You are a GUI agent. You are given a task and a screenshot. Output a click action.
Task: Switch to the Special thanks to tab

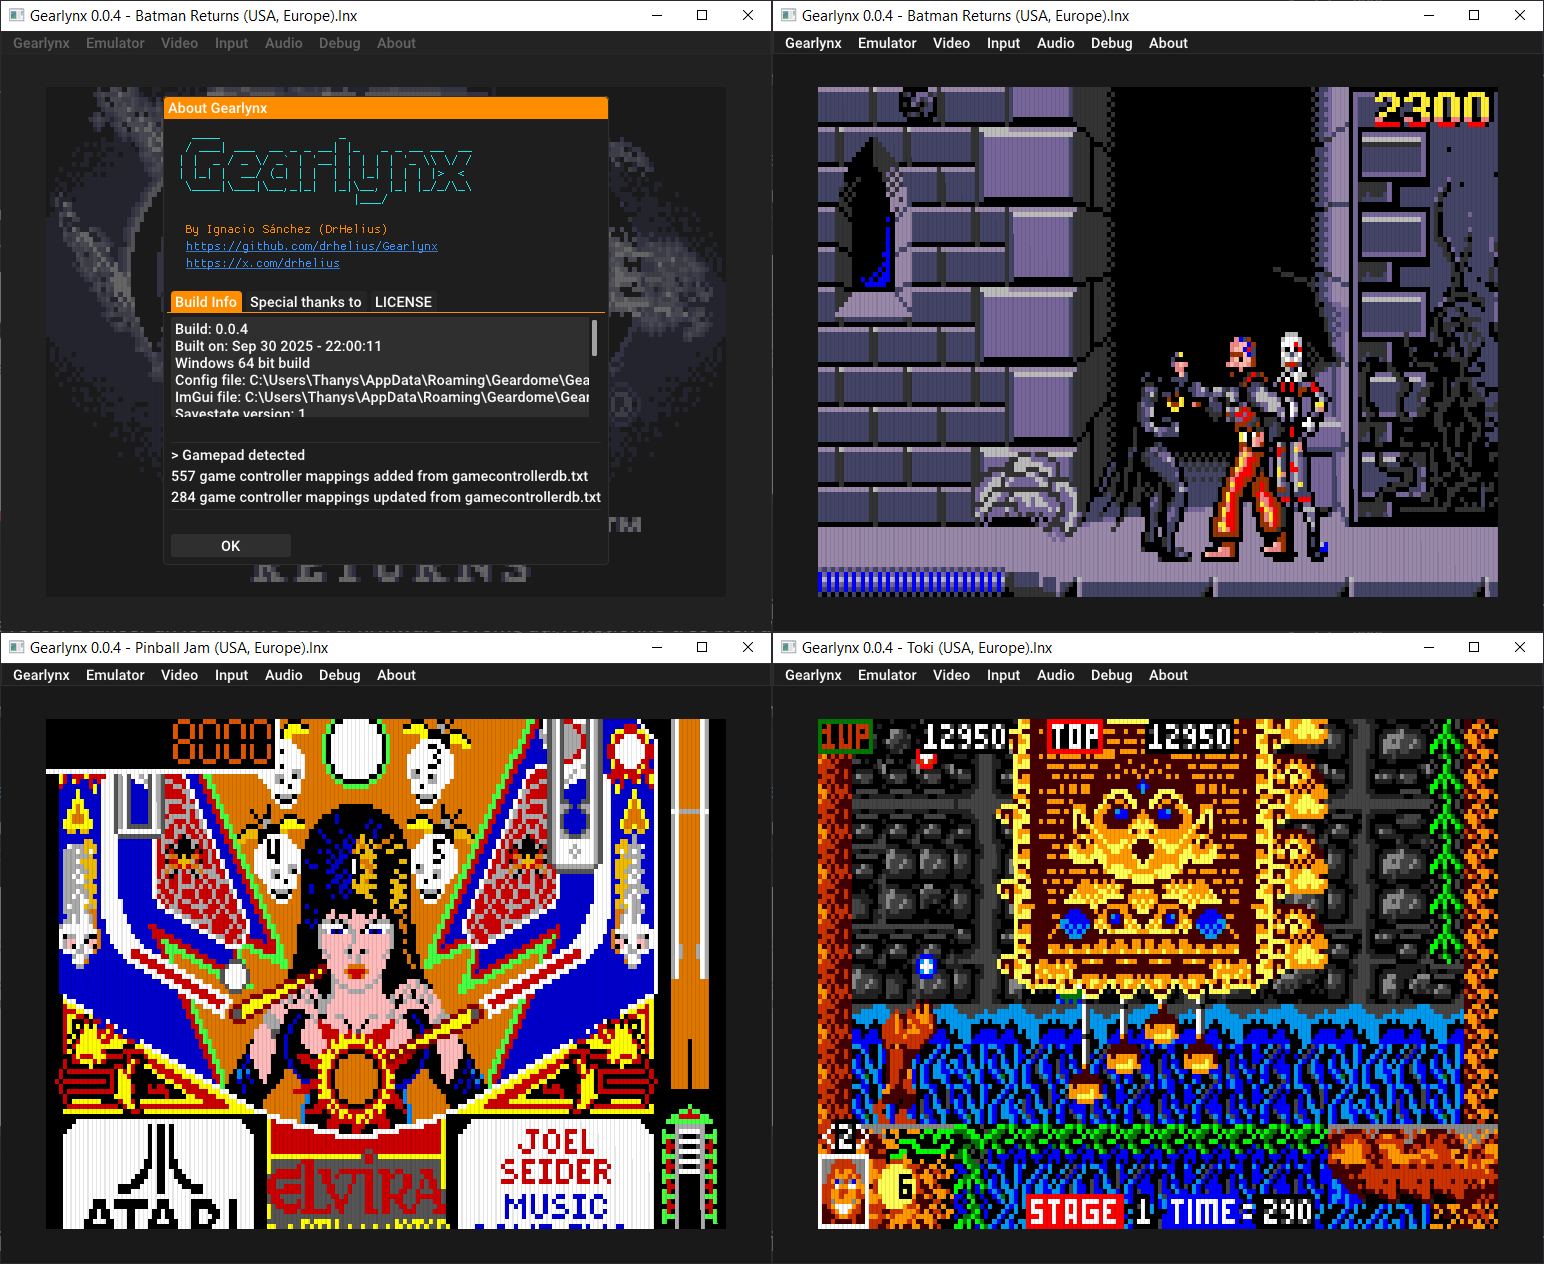[305, 302]
